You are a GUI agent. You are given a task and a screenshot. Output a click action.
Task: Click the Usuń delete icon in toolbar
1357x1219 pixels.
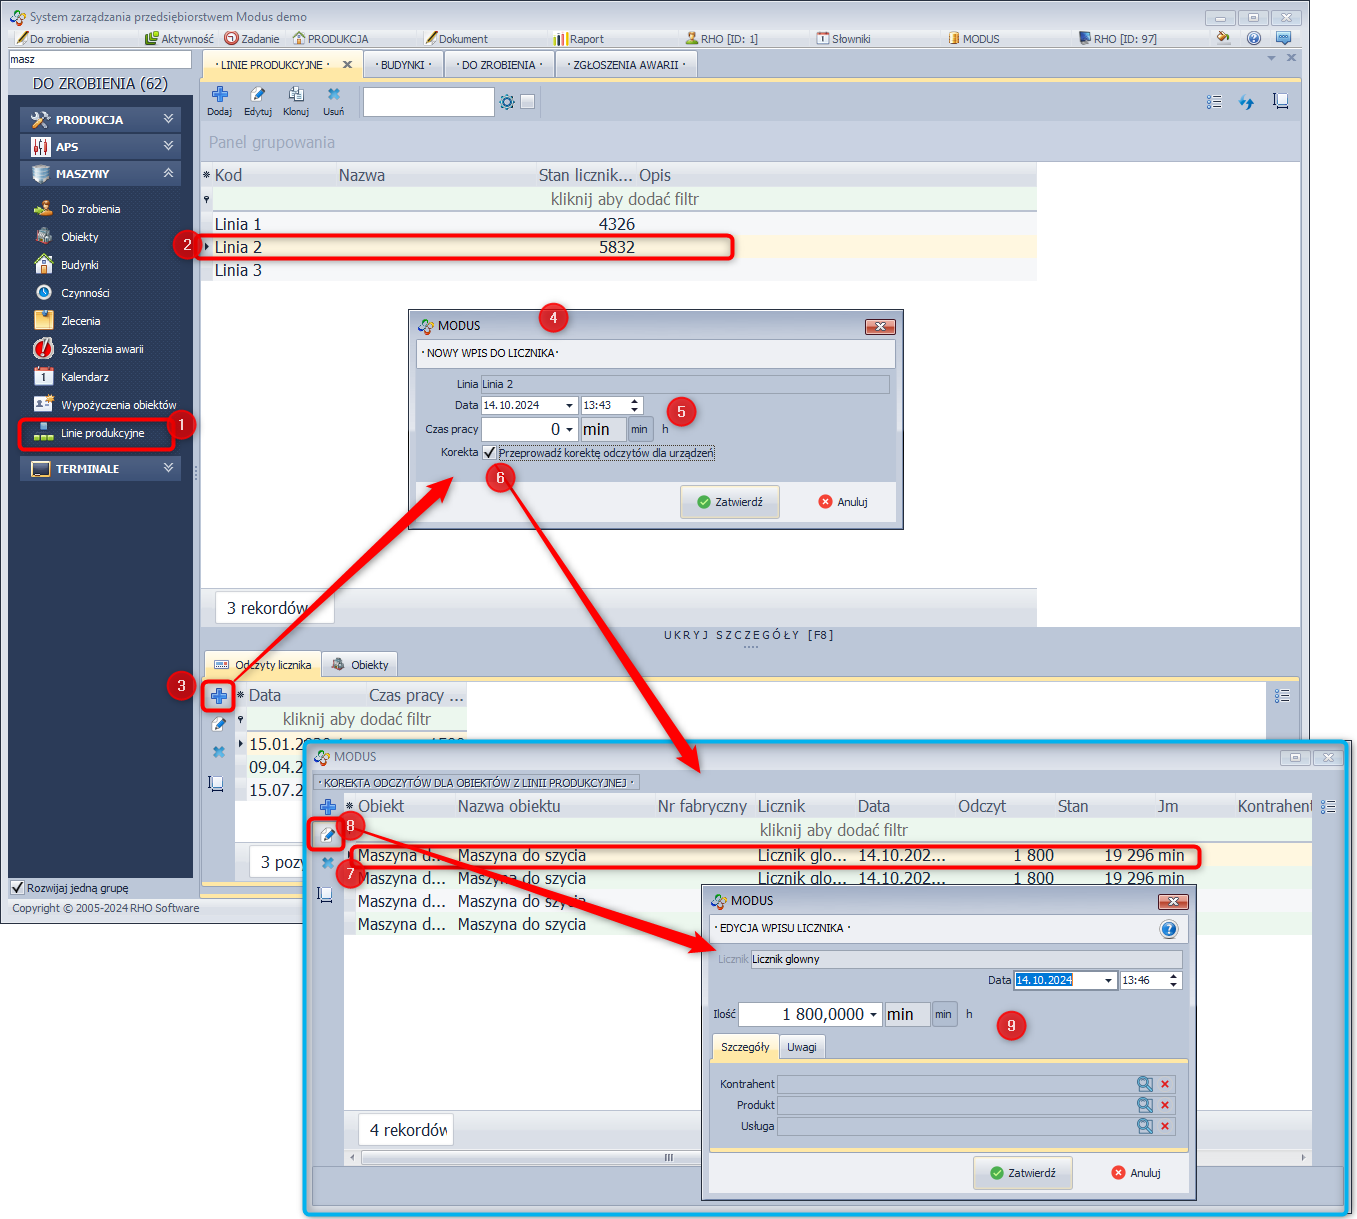333,96
